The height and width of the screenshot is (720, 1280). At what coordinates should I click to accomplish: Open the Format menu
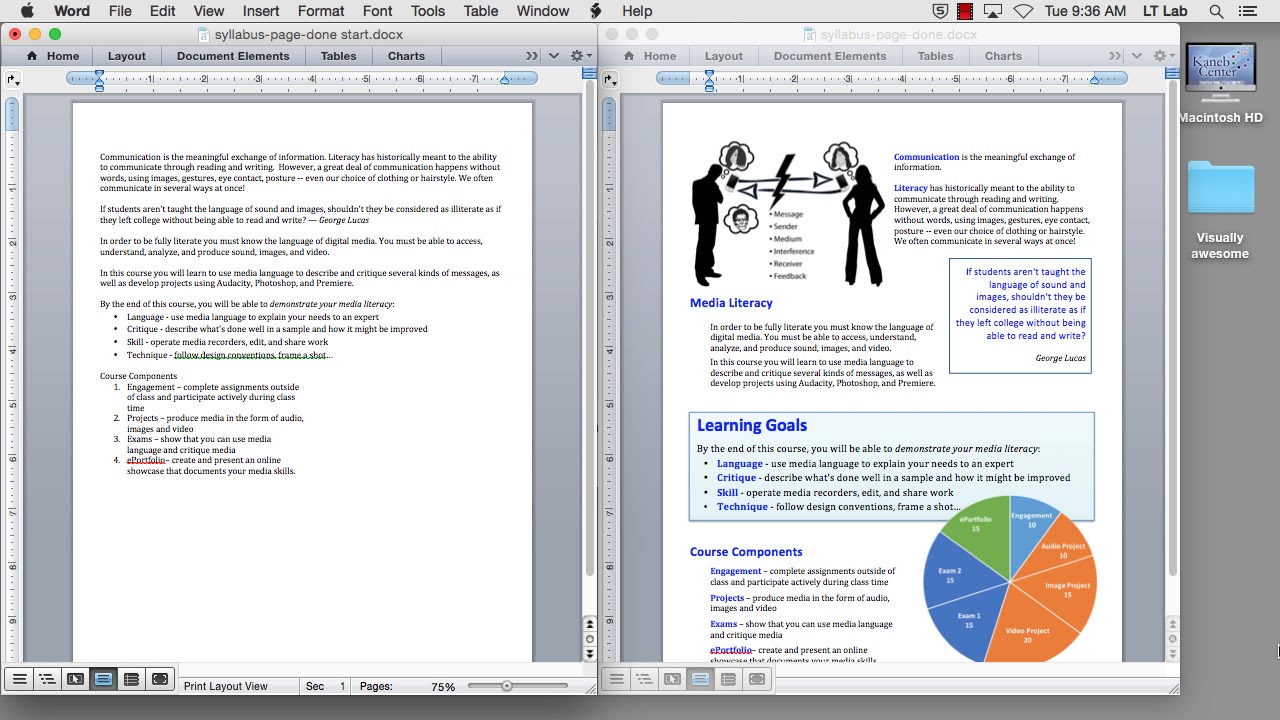pyautogui.click(x=321, y=11)
